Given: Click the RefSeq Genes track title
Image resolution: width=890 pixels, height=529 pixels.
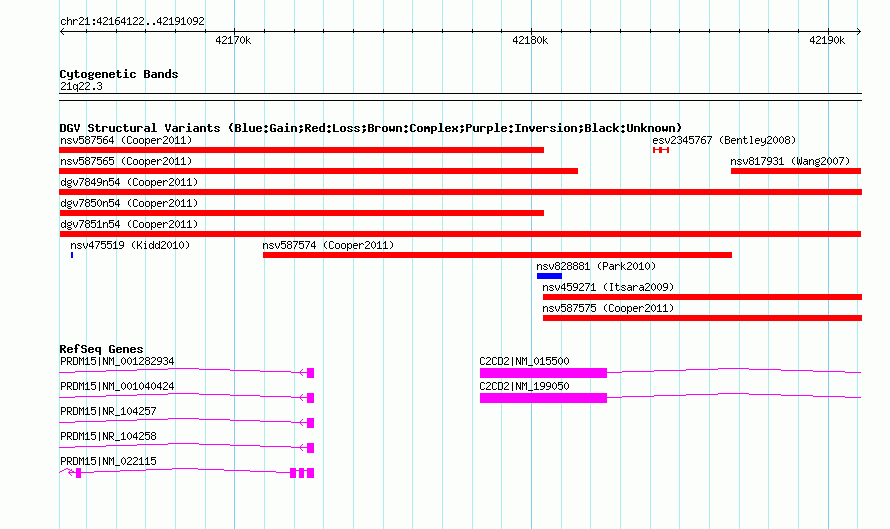Looking at the screenshot, I should click(x=101, y=349).
